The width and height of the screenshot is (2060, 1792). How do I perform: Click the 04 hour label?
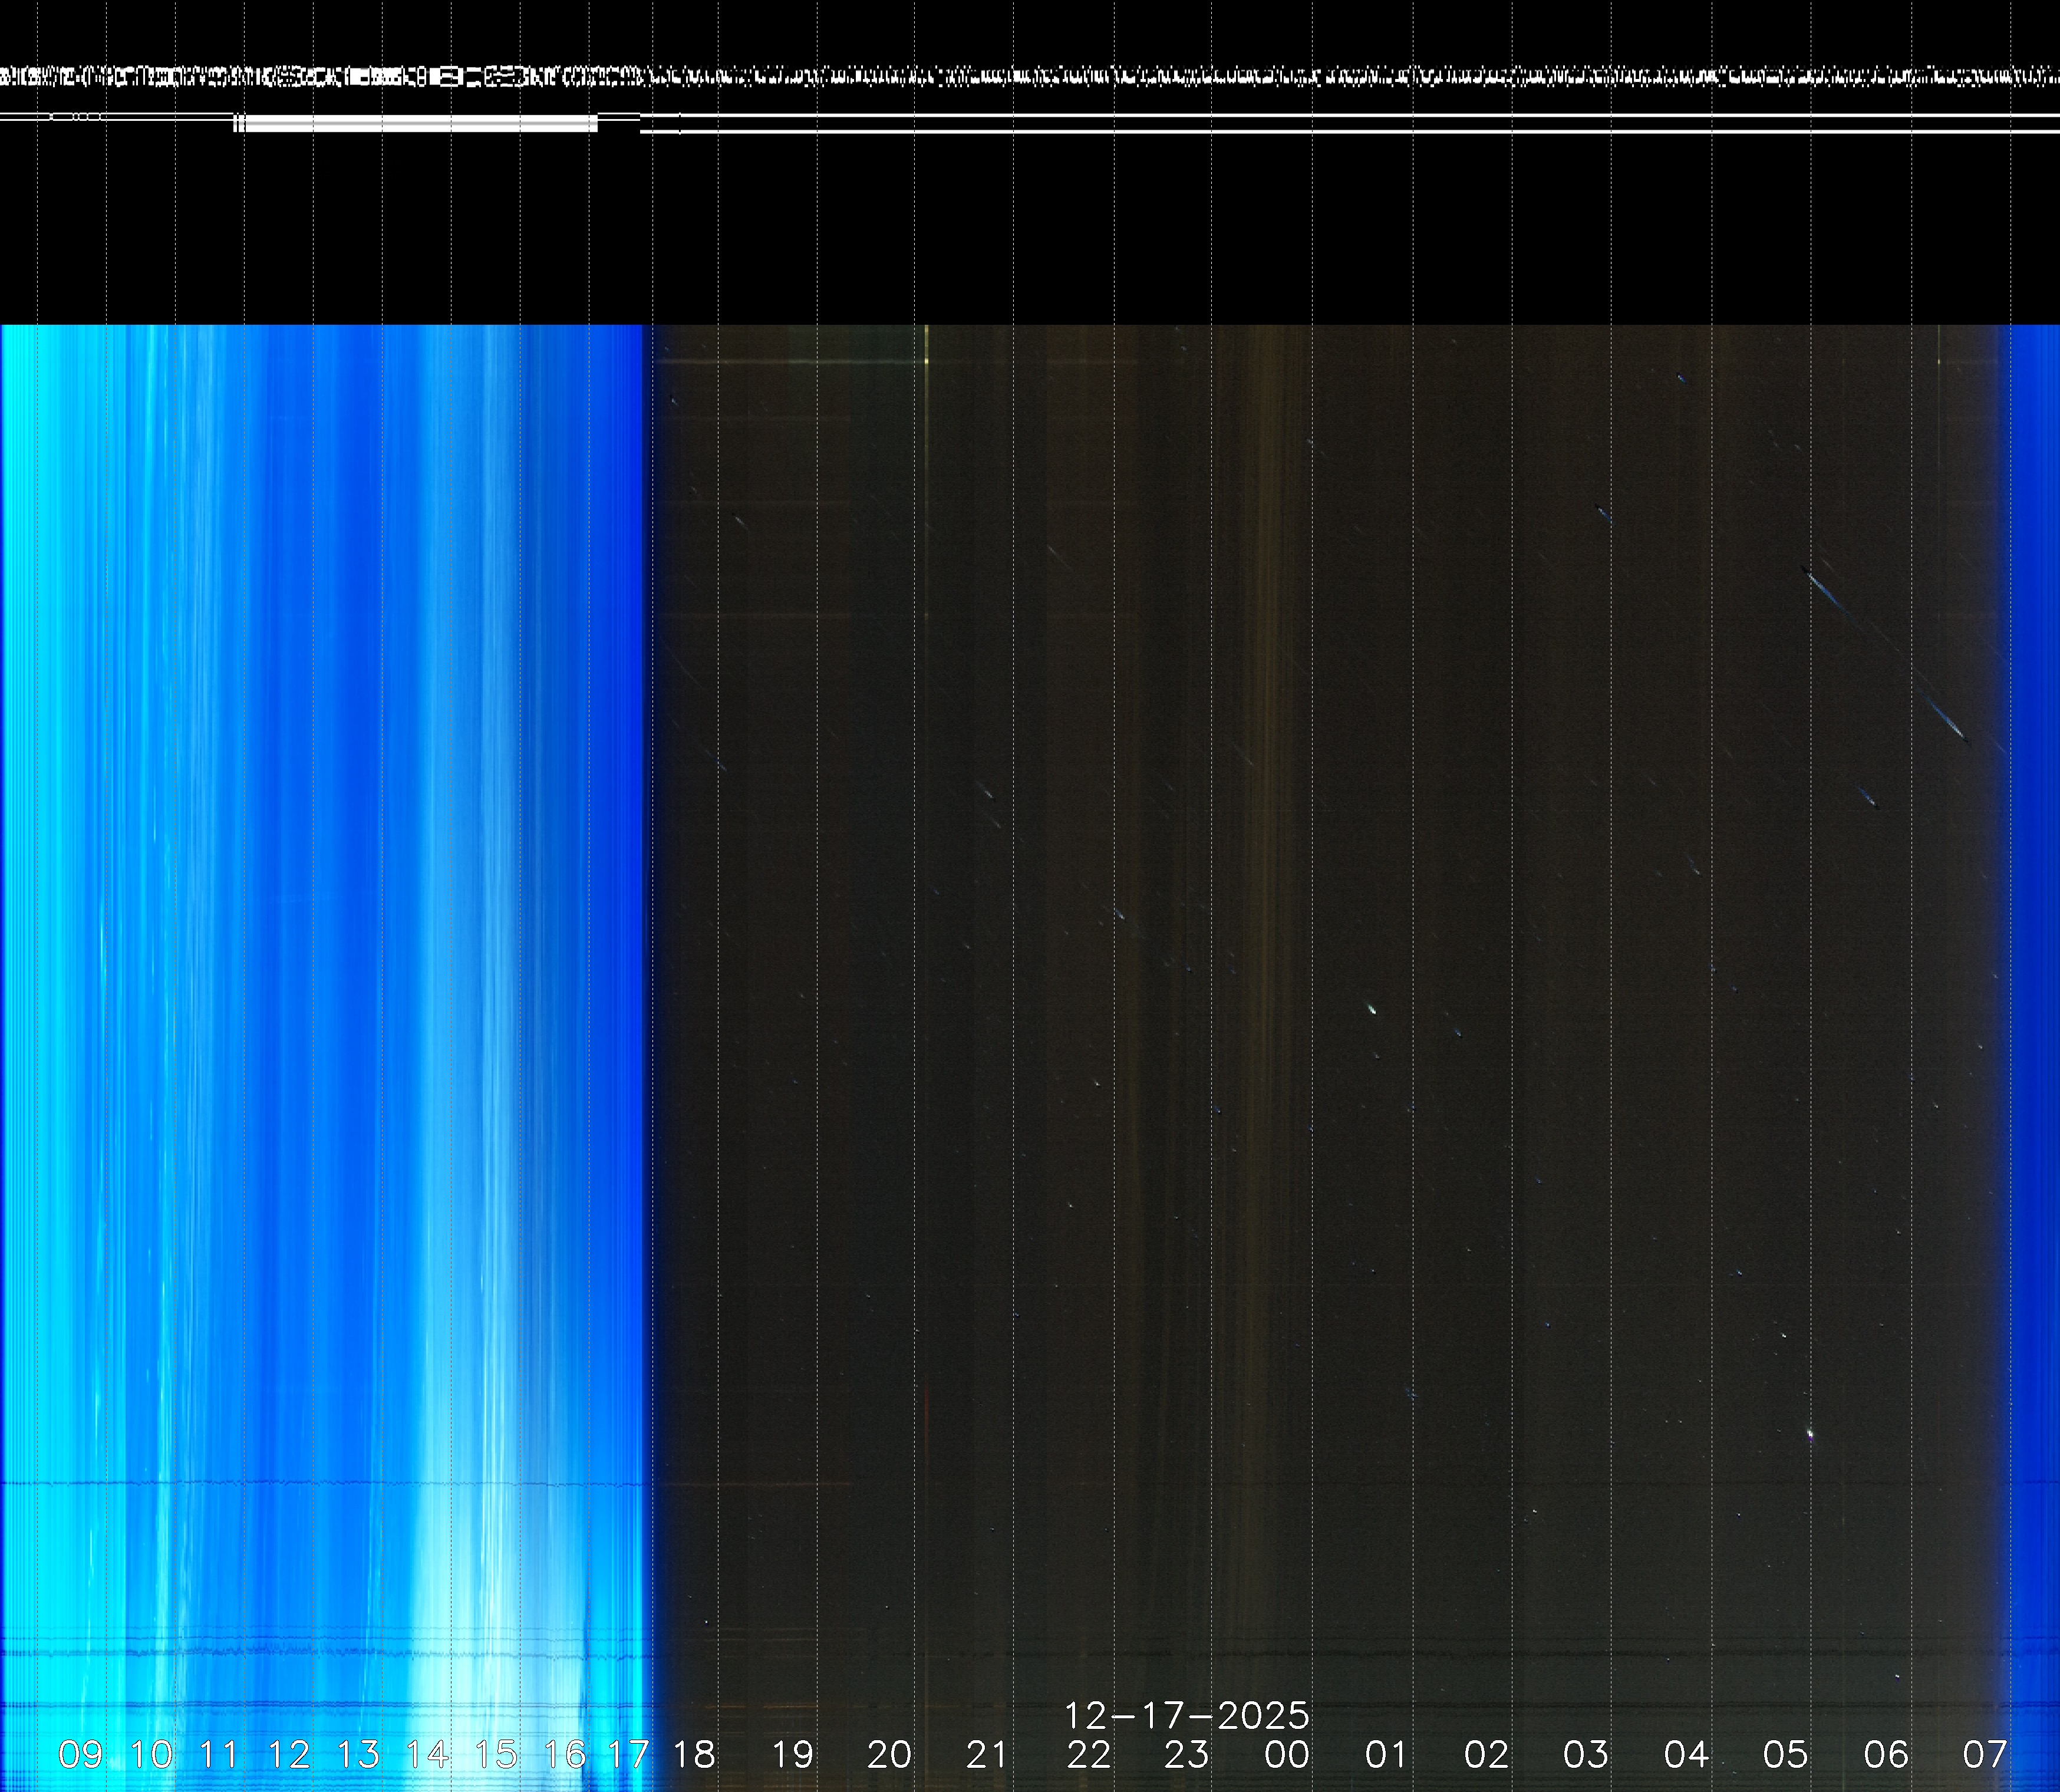click(x=1686, y=1754)
